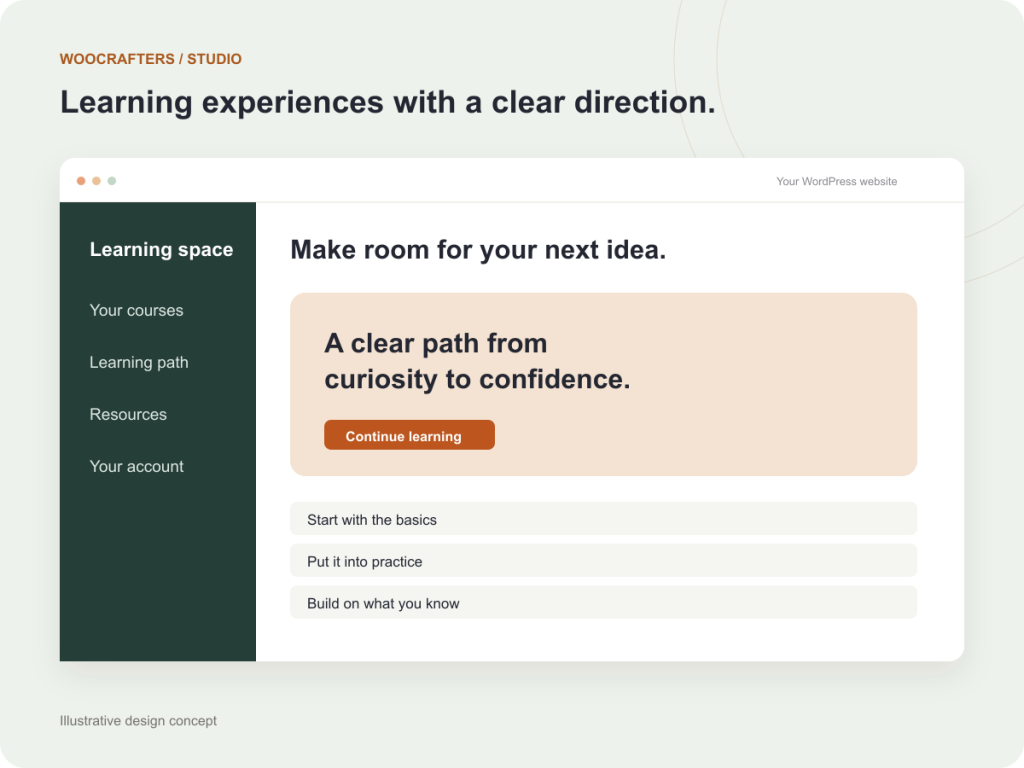Open Your courses in sidebar
Screen dimensions: 1024x768
click(136, 310)
